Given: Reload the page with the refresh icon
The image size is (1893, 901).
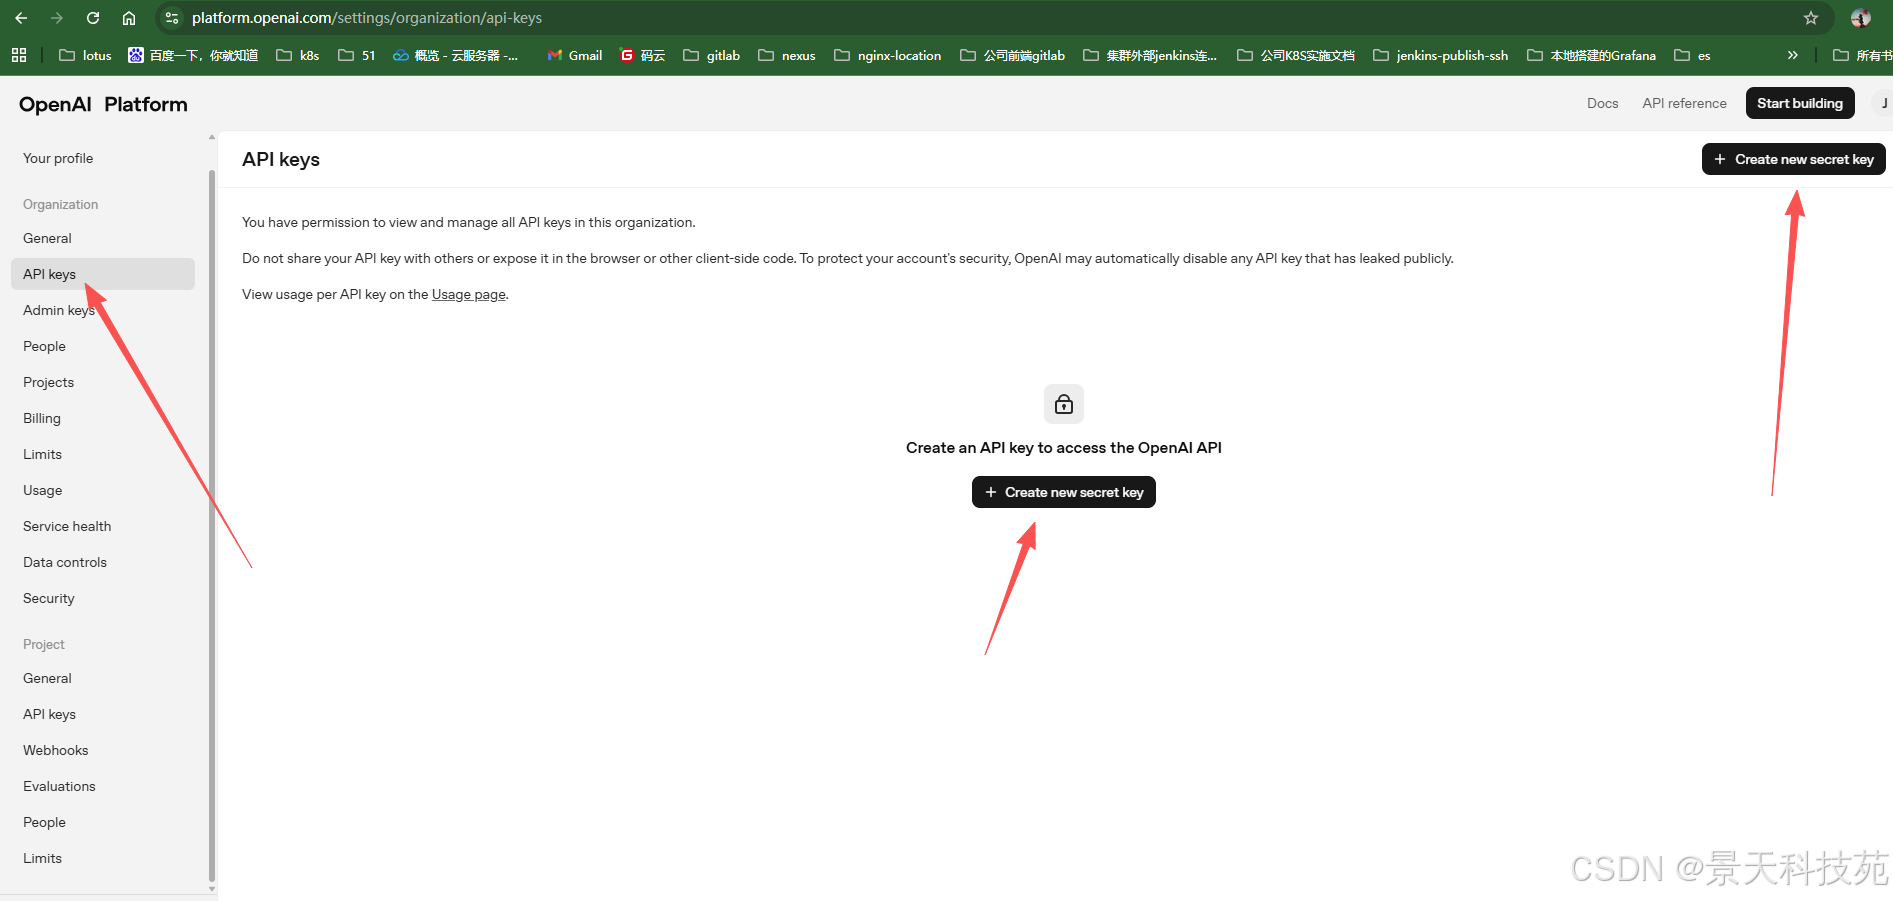Looking at the screenshot, I should (93, 18).
